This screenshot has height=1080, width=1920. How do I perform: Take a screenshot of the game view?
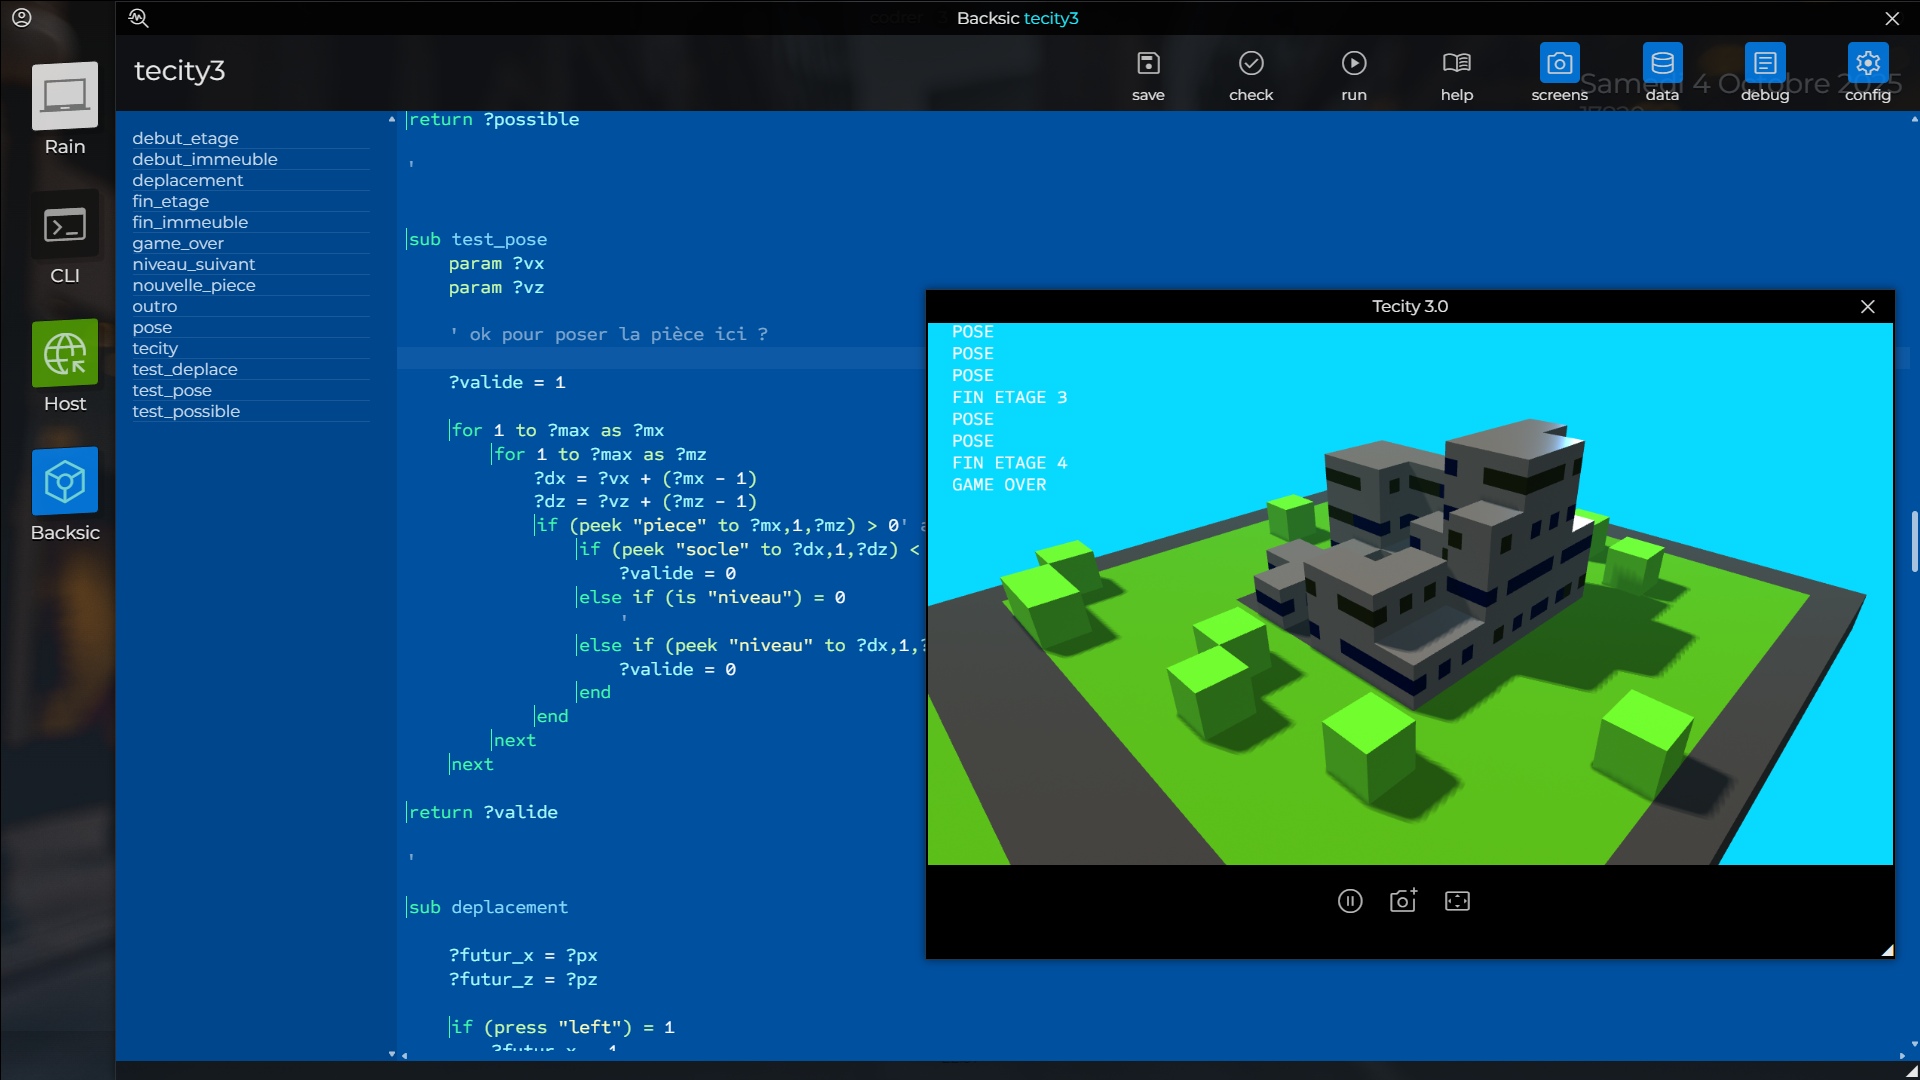pyautogui.click(x=1403, y=901)
